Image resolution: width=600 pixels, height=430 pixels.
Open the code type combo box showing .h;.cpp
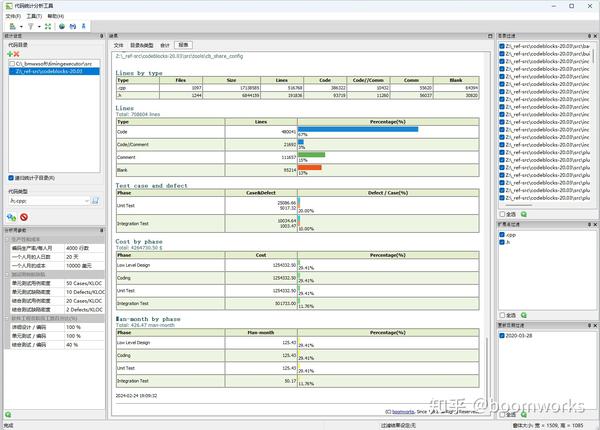(49, 201)
